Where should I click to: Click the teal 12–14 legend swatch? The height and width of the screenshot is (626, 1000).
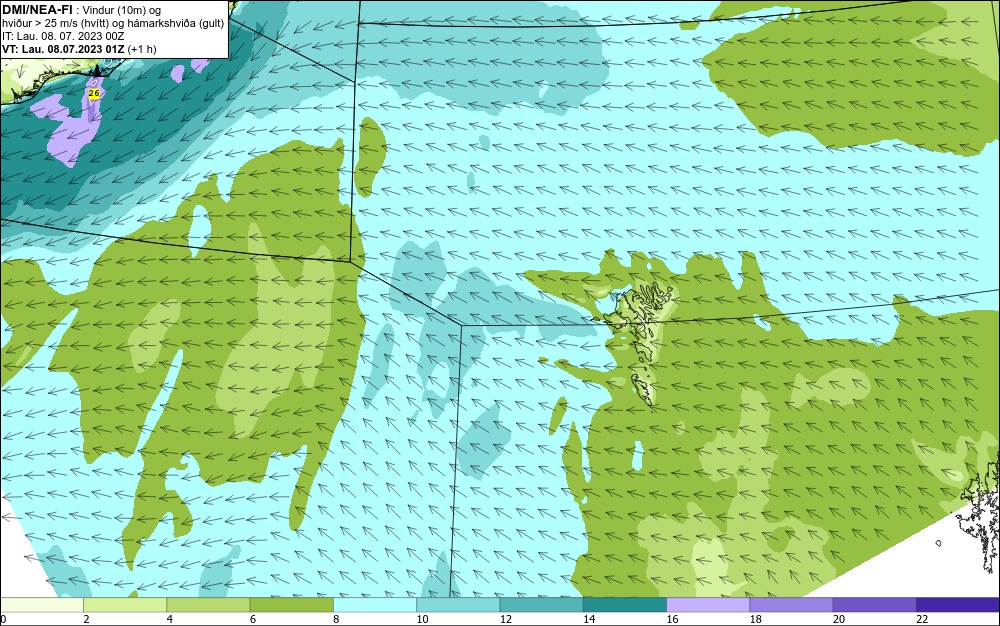tap(541, 605)
